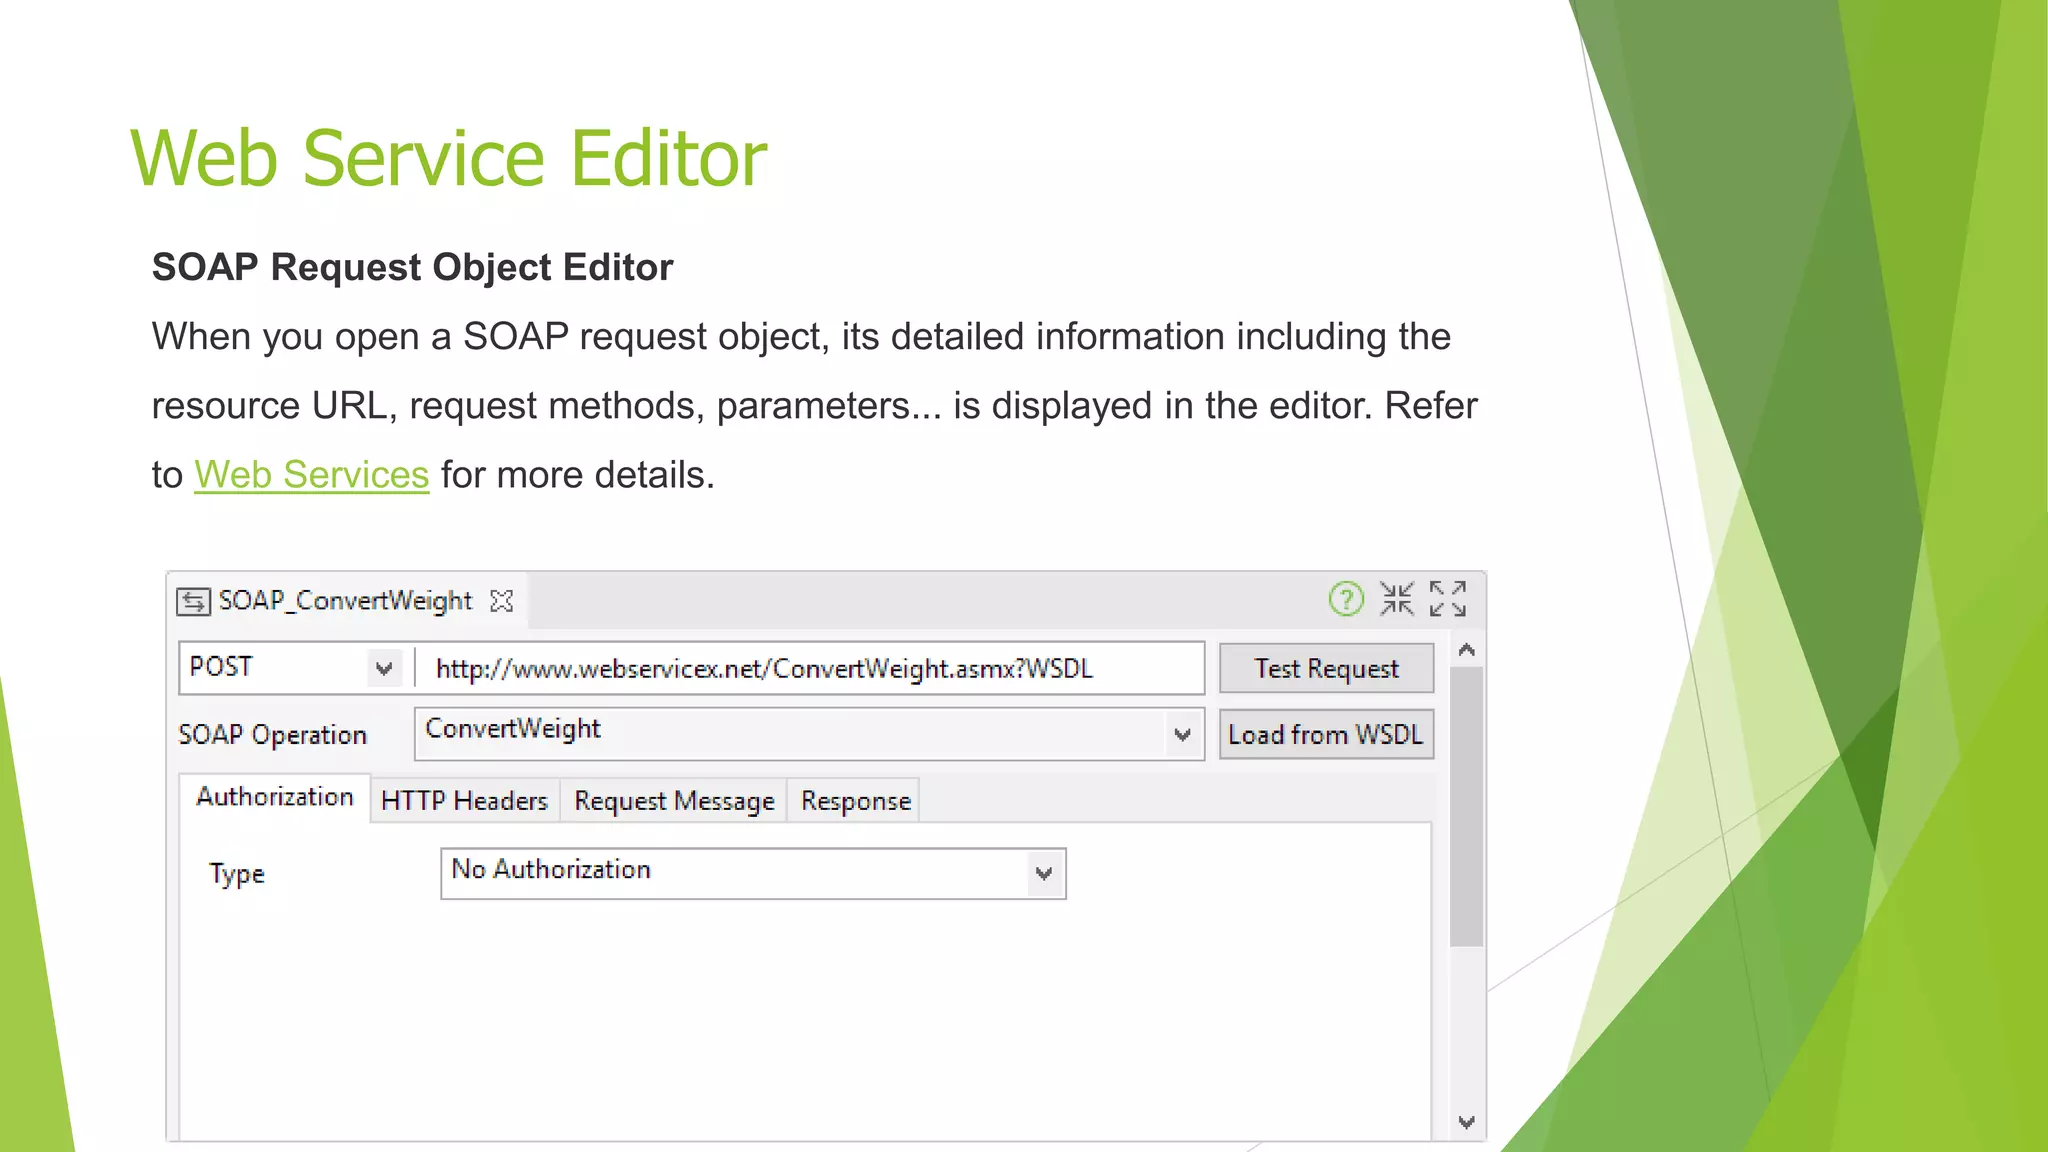Open the No Authorization type dropdown

(x=1044, y=874)
